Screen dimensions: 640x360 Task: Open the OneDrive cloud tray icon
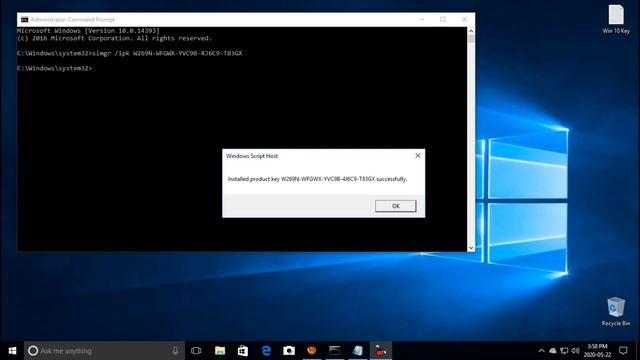pyautogui.click(x=553, y=351)
